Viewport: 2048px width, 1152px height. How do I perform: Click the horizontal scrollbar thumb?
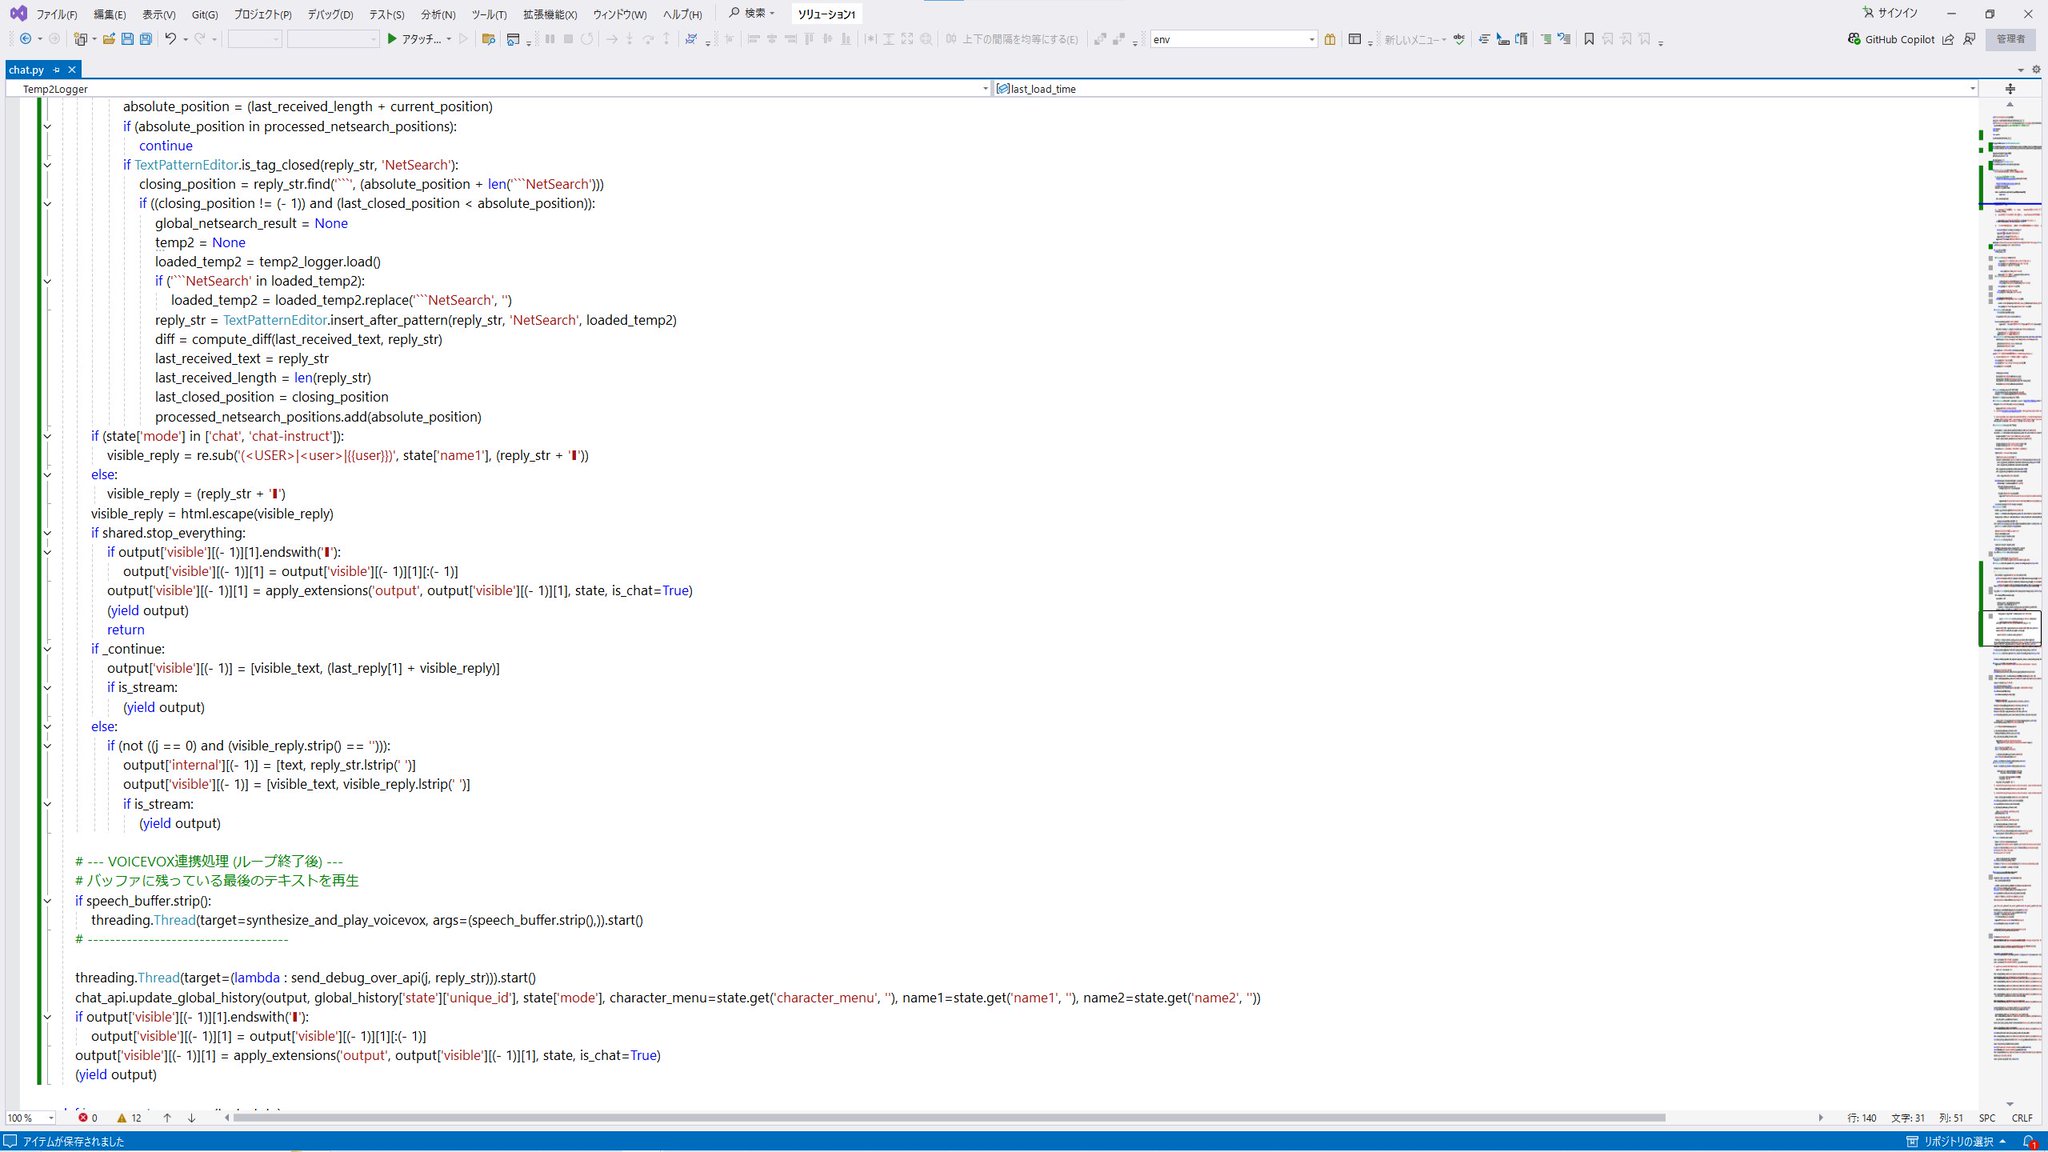[x=949, y=1118]
